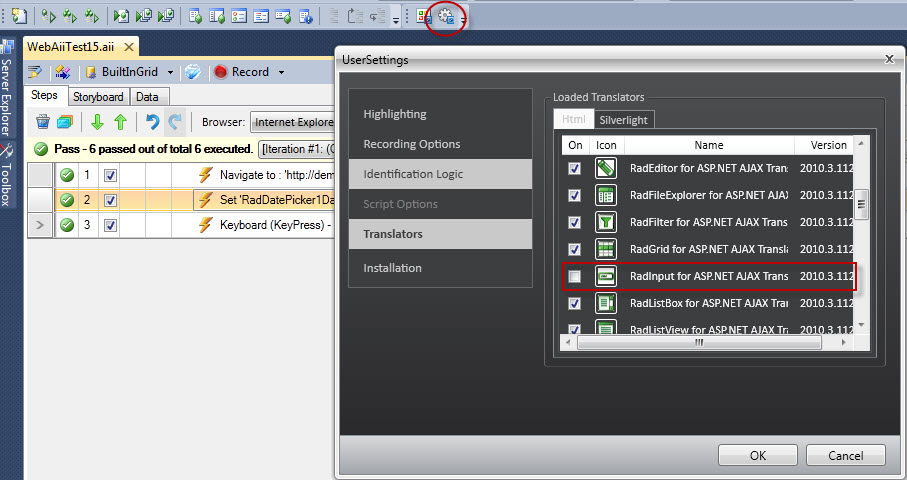Move step up with the green up arrow

pyautogui.click(x=120, y=122)
